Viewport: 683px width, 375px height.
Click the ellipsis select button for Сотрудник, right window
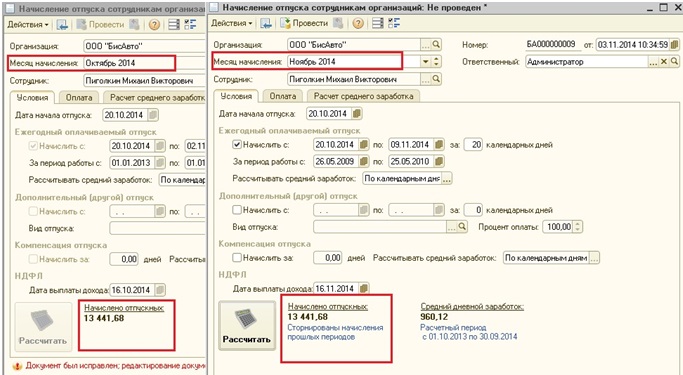pyautogui.click(x=426, y=79)
